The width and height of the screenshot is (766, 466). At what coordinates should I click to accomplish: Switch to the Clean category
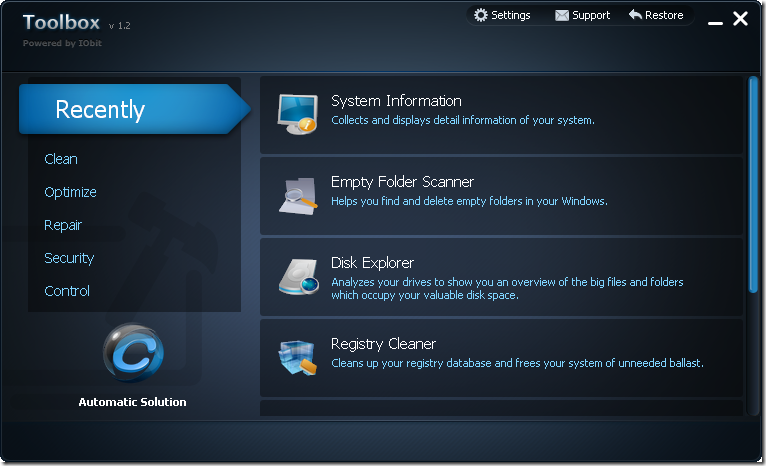[61, 159]
